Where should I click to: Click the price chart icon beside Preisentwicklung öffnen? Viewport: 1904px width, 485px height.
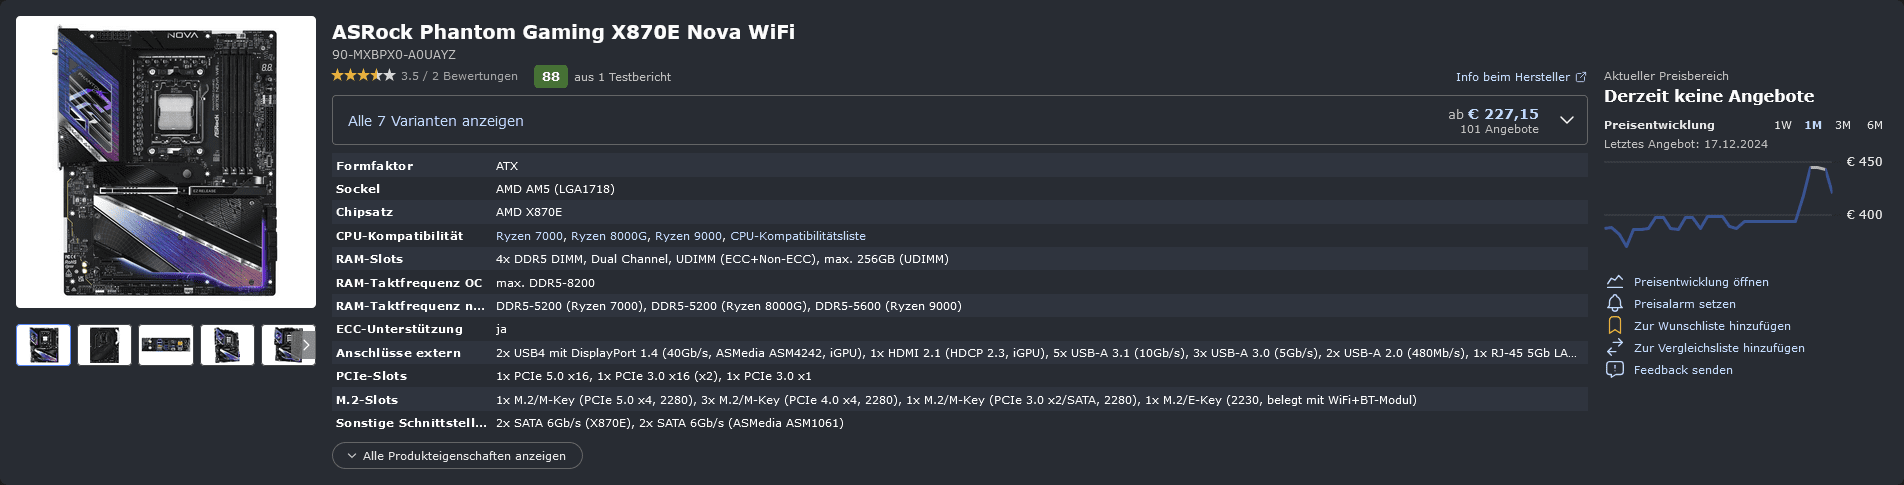pyautogui.click(x=1615, y=282)
